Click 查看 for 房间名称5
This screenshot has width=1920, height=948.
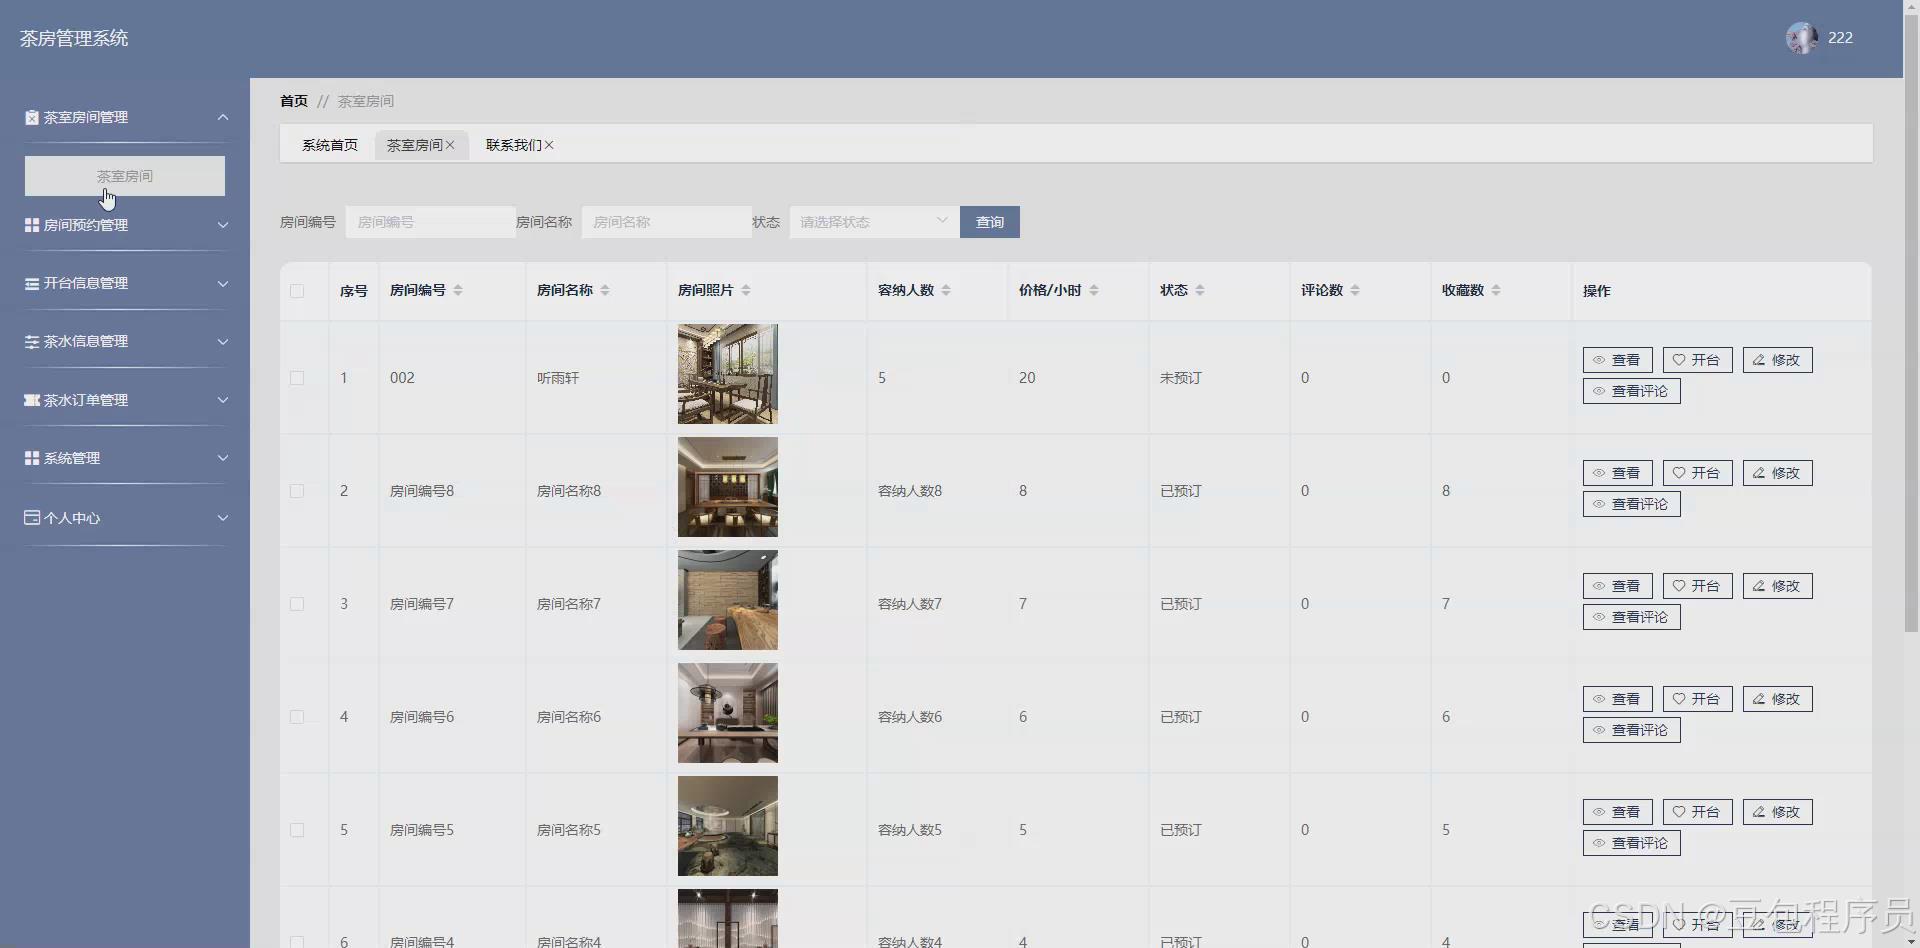click(x=1618, y=812)
